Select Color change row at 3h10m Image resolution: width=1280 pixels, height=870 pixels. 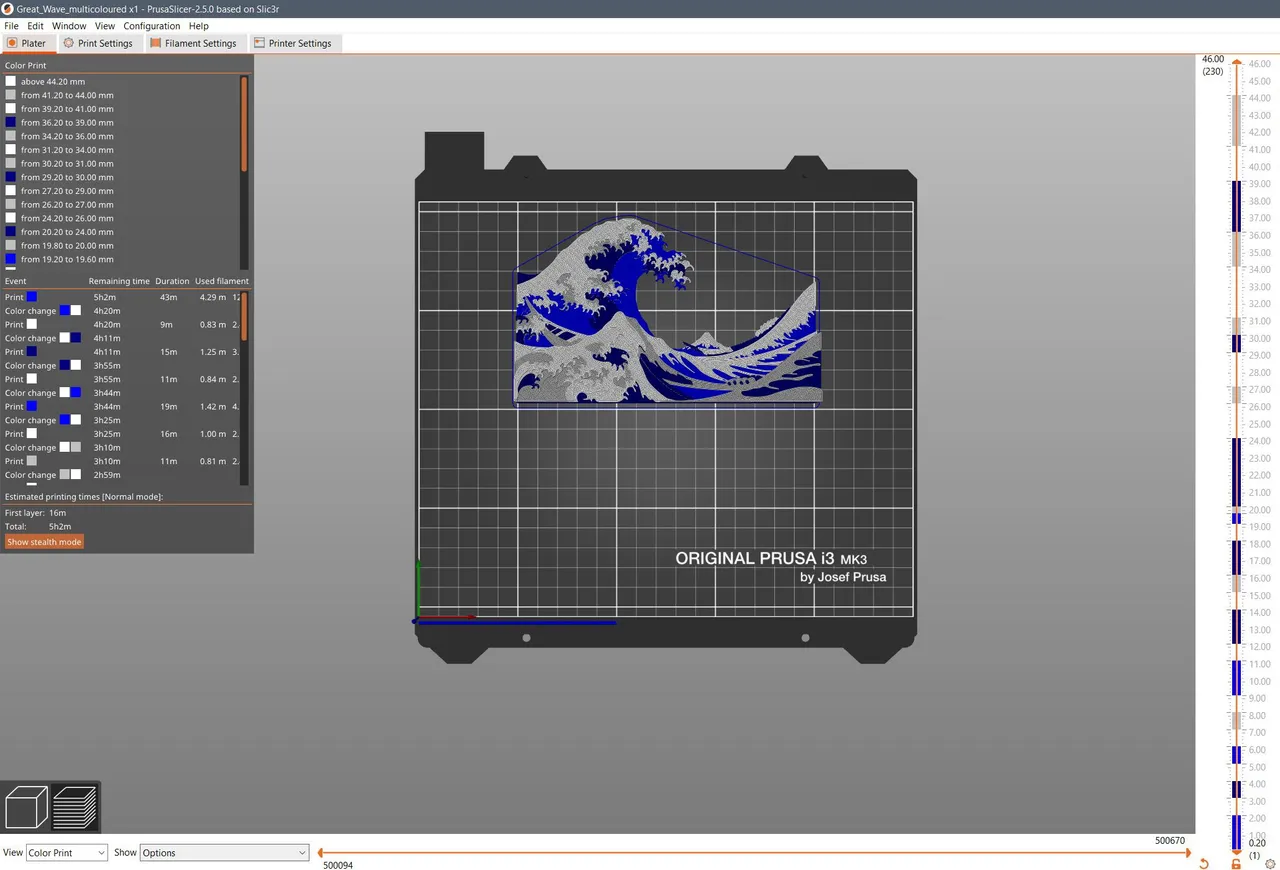(x=121, y=448)
